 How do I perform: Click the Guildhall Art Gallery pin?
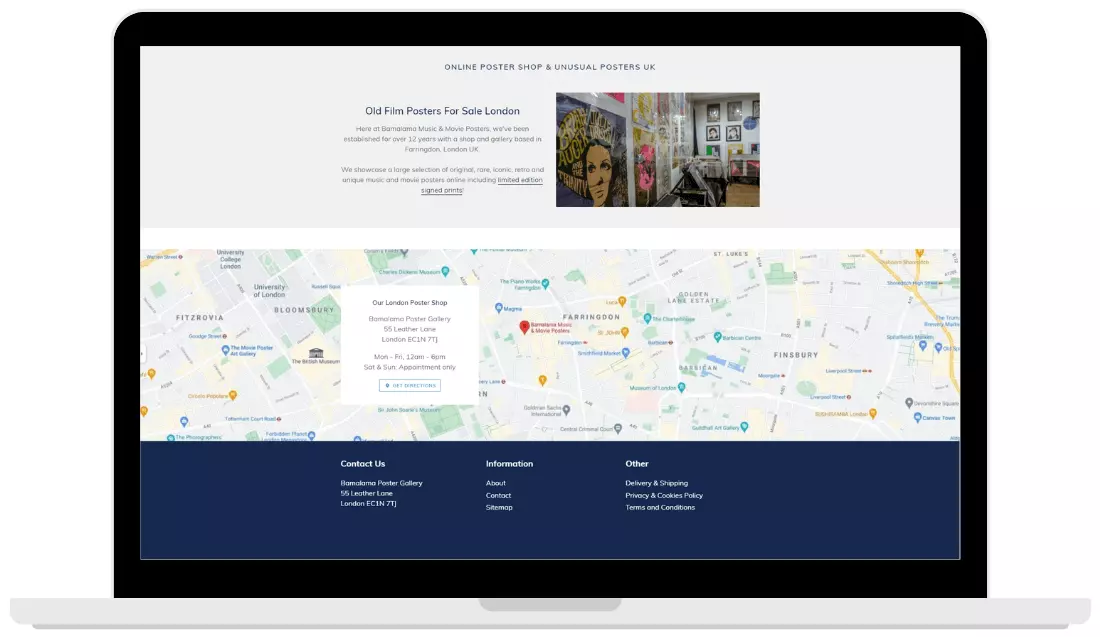[744, 427]
